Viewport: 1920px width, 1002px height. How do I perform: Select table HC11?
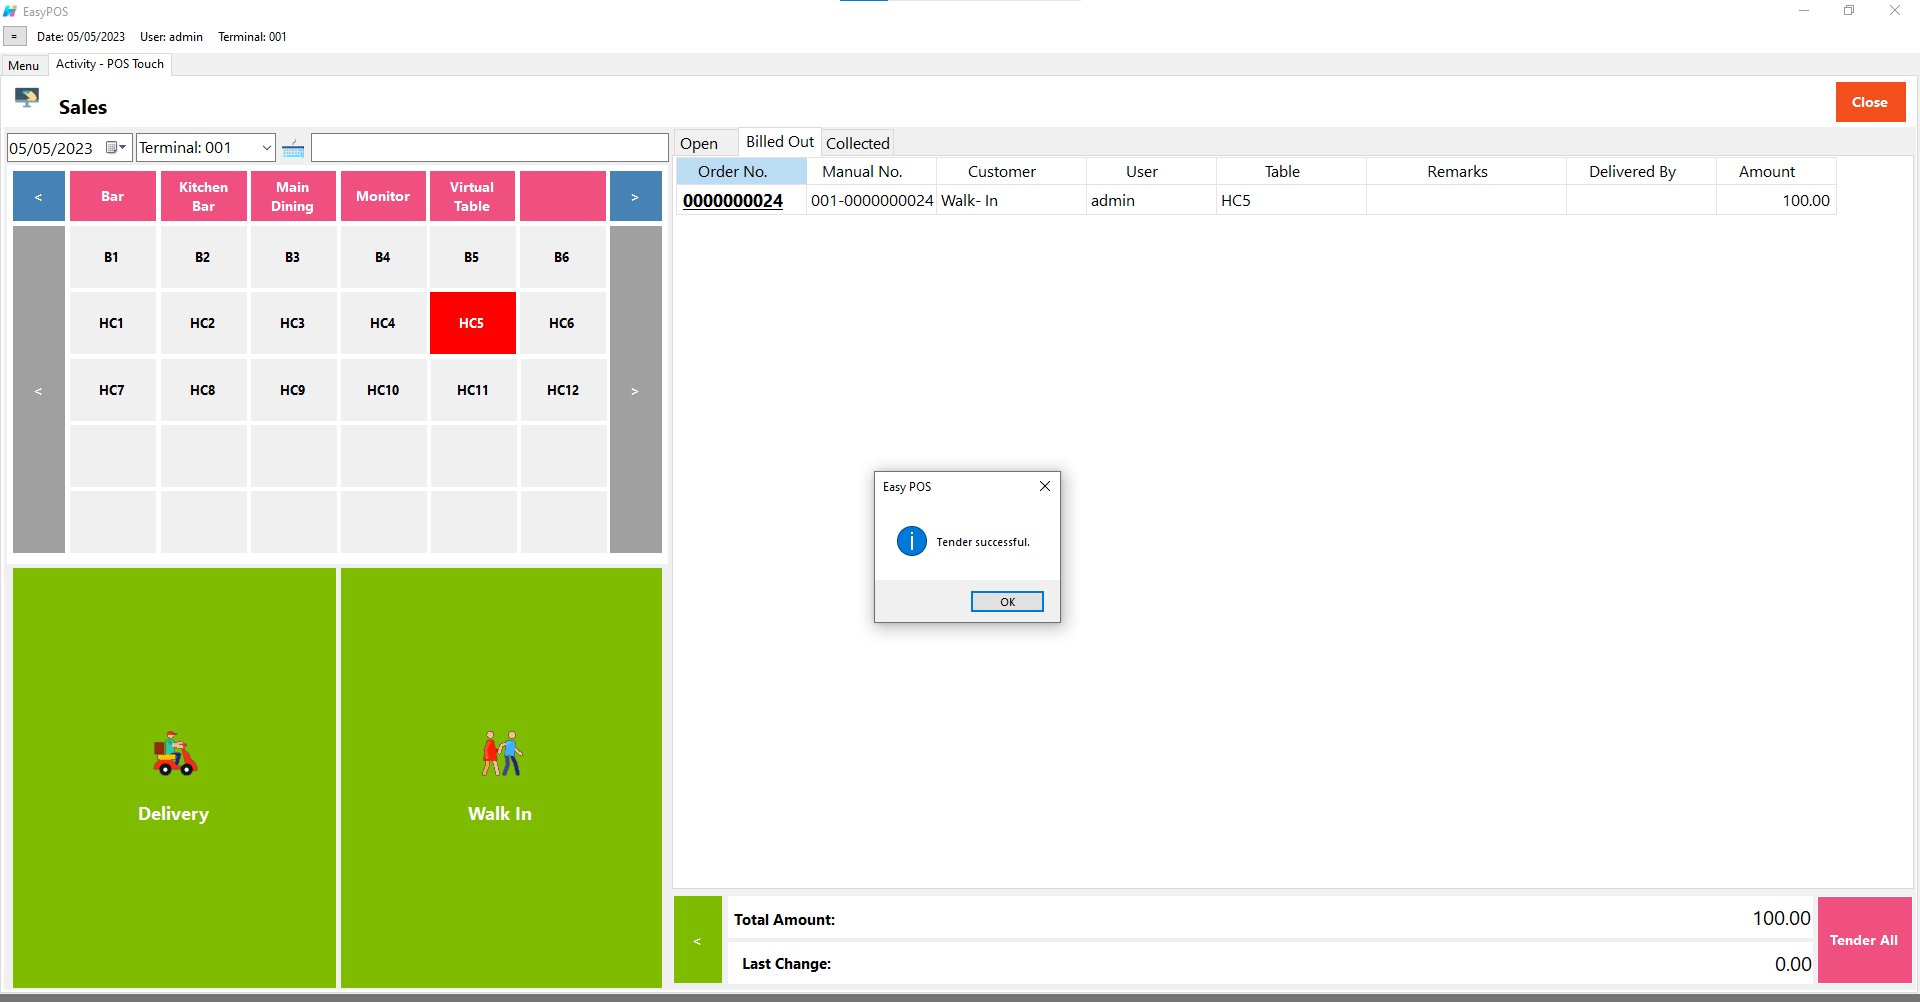point(472,390)
